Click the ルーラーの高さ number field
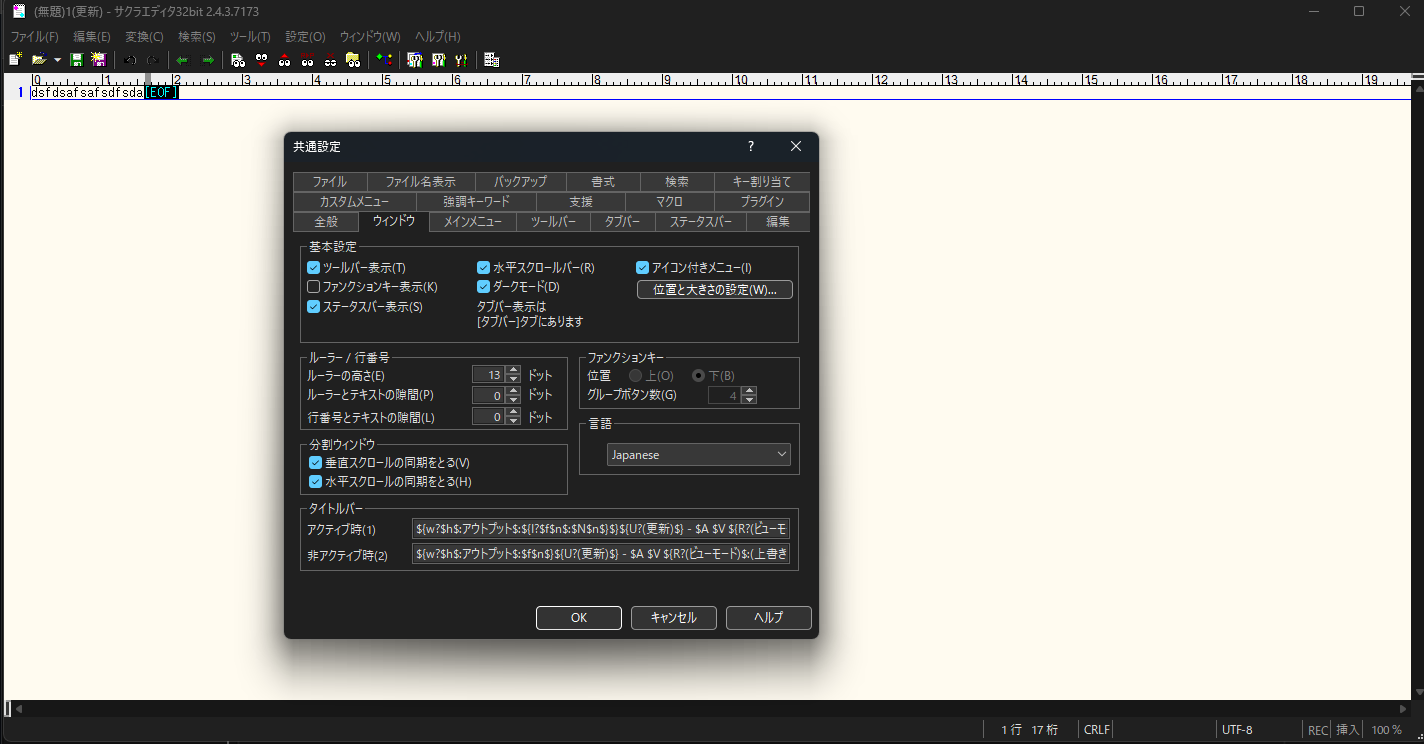Image resolution: width=1424 pixels, height=744 pixels. [x=489, y=375]
